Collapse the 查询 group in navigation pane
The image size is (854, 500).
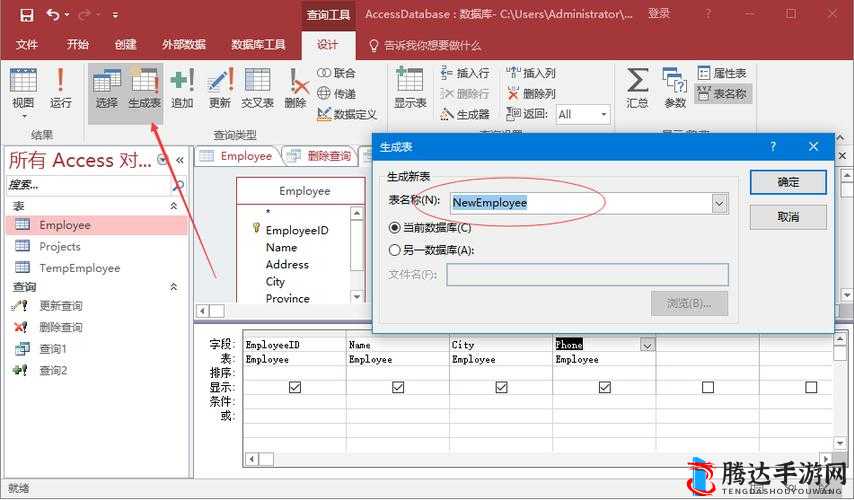(174, 286)
